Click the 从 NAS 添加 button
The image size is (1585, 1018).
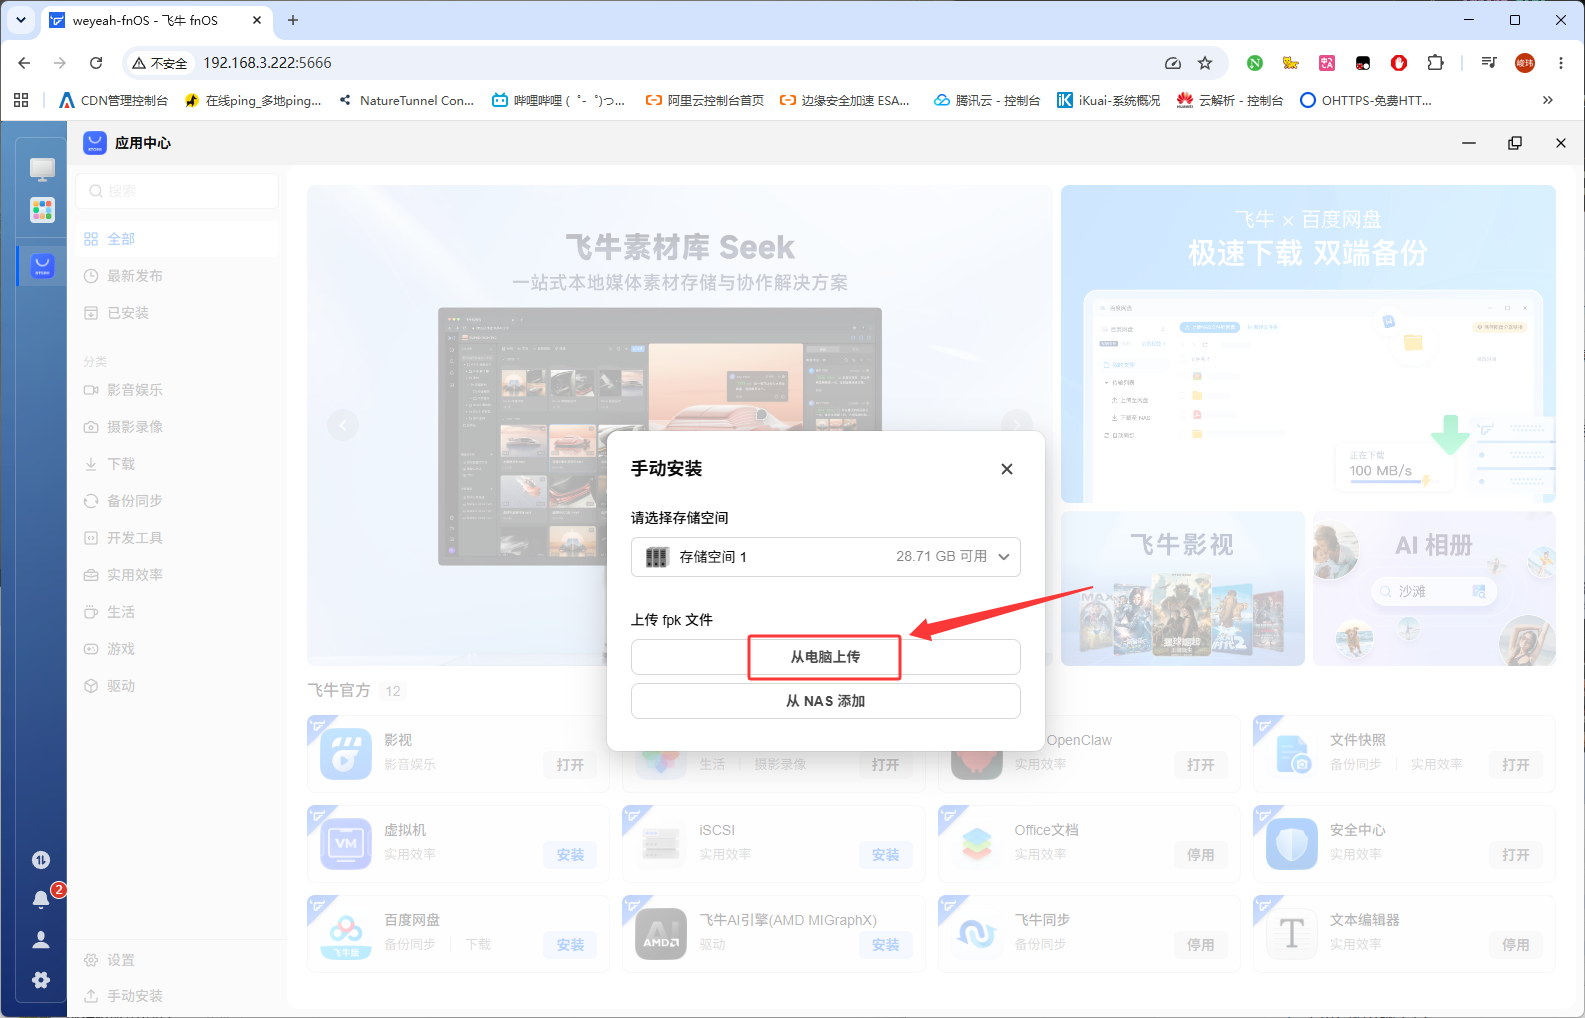(x=826, y=701)
